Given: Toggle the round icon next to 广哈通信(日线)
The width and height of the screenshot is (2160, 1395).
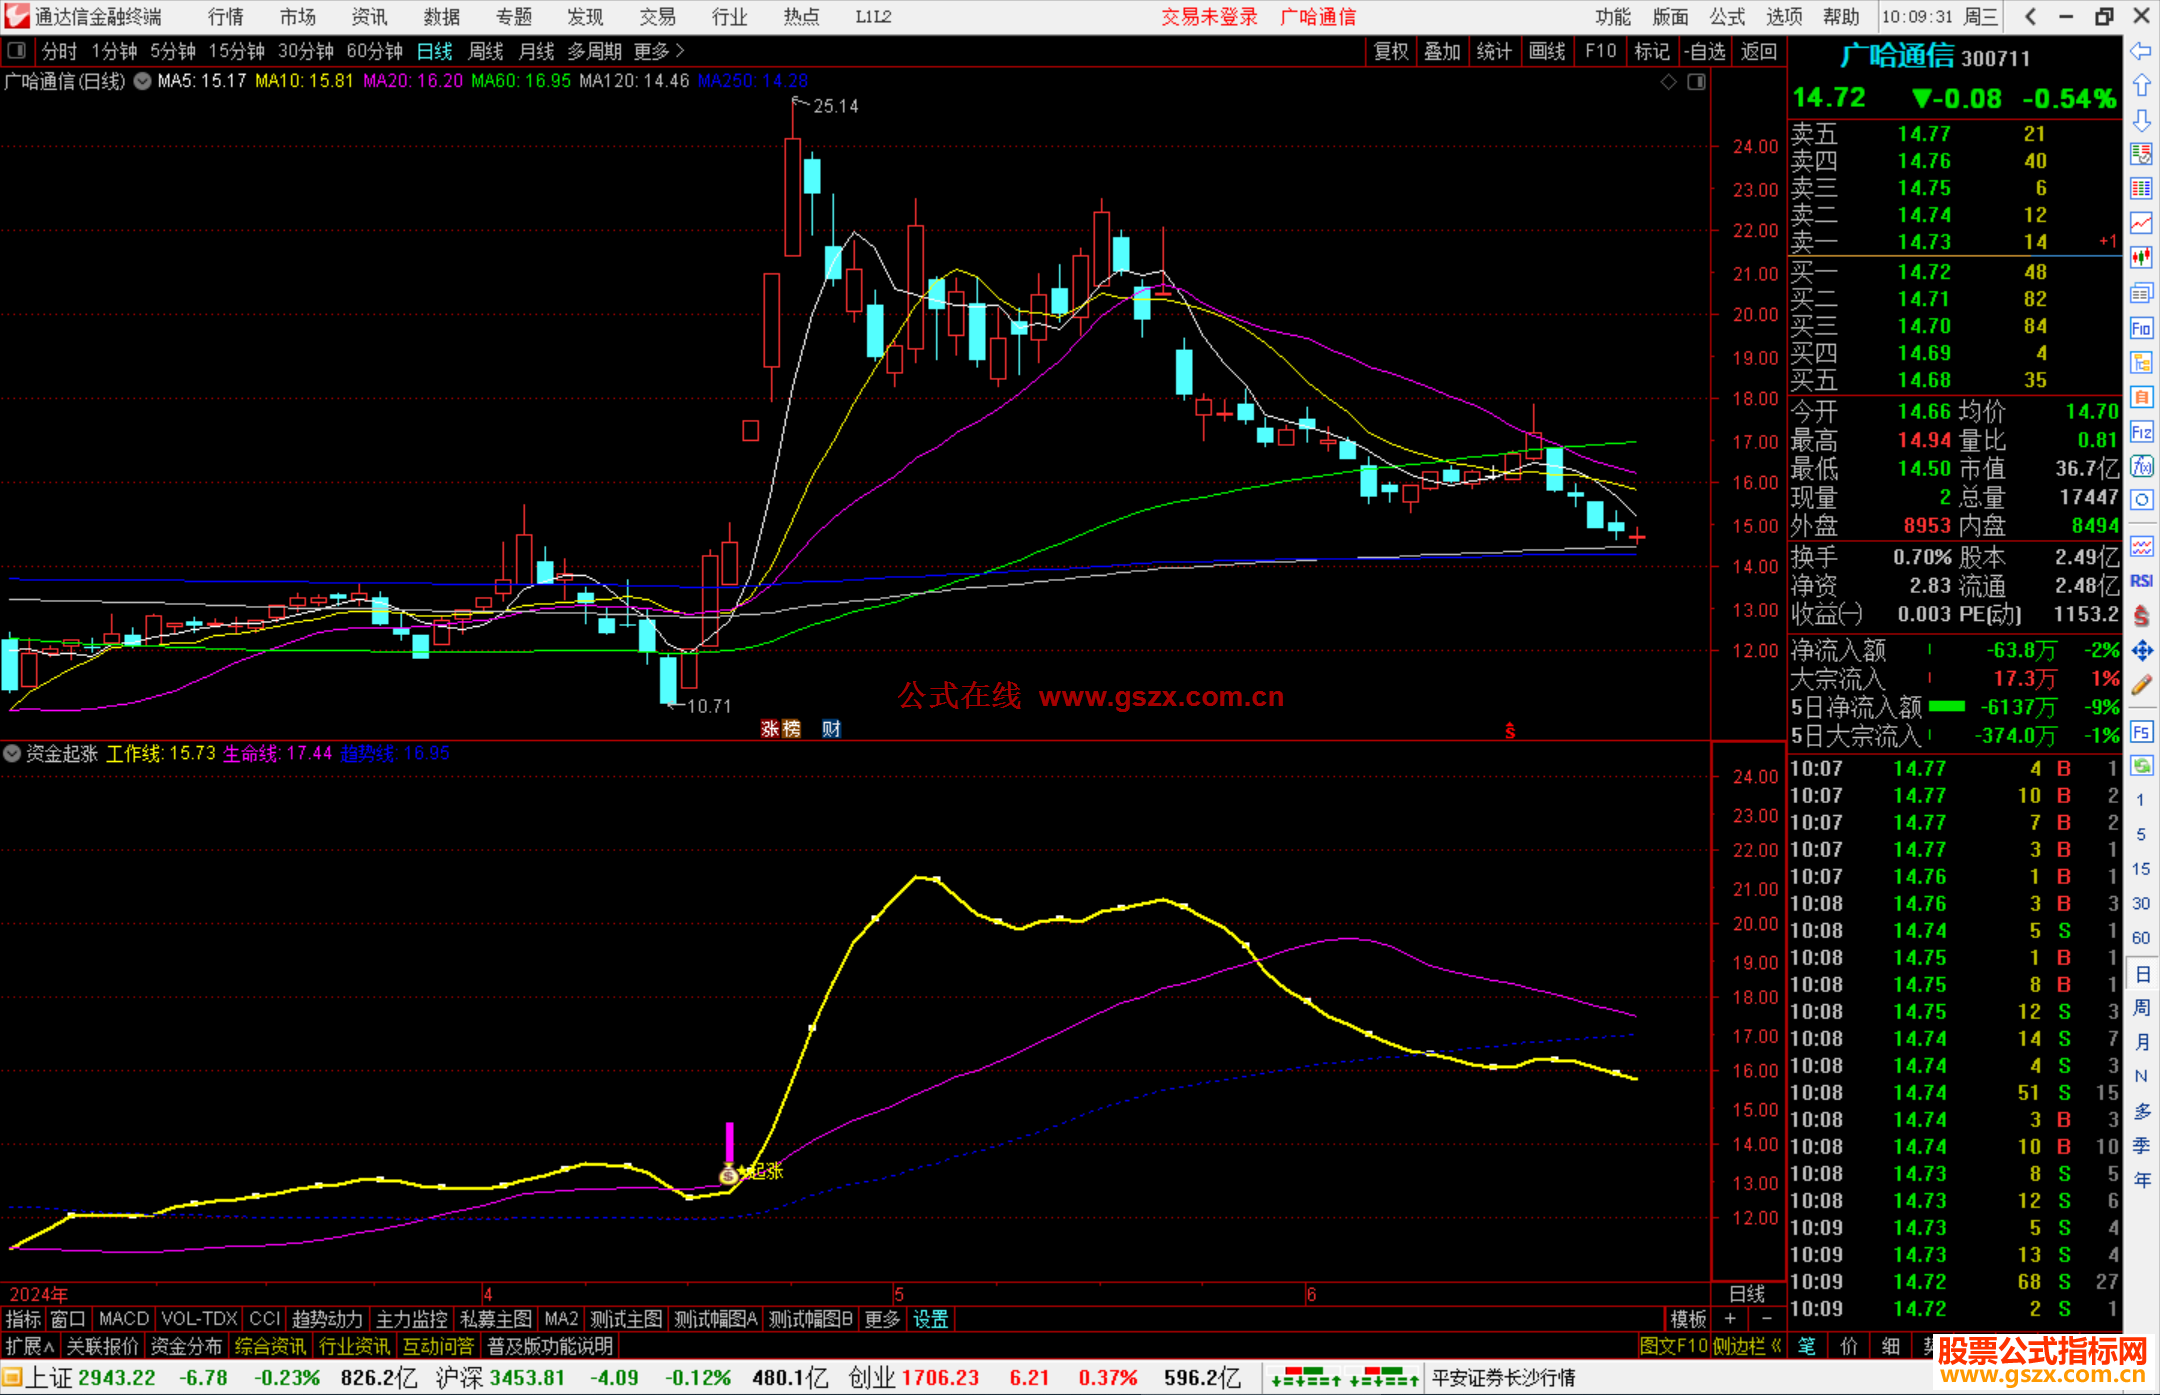Looking at the screenshot, I should 143,81.
